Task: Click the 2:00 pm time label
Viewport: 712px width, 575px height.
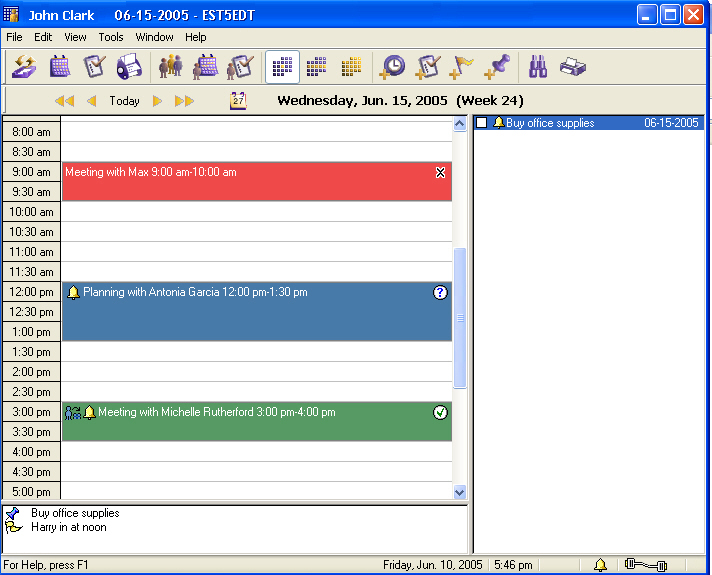Action: click(x=31, y=372)
